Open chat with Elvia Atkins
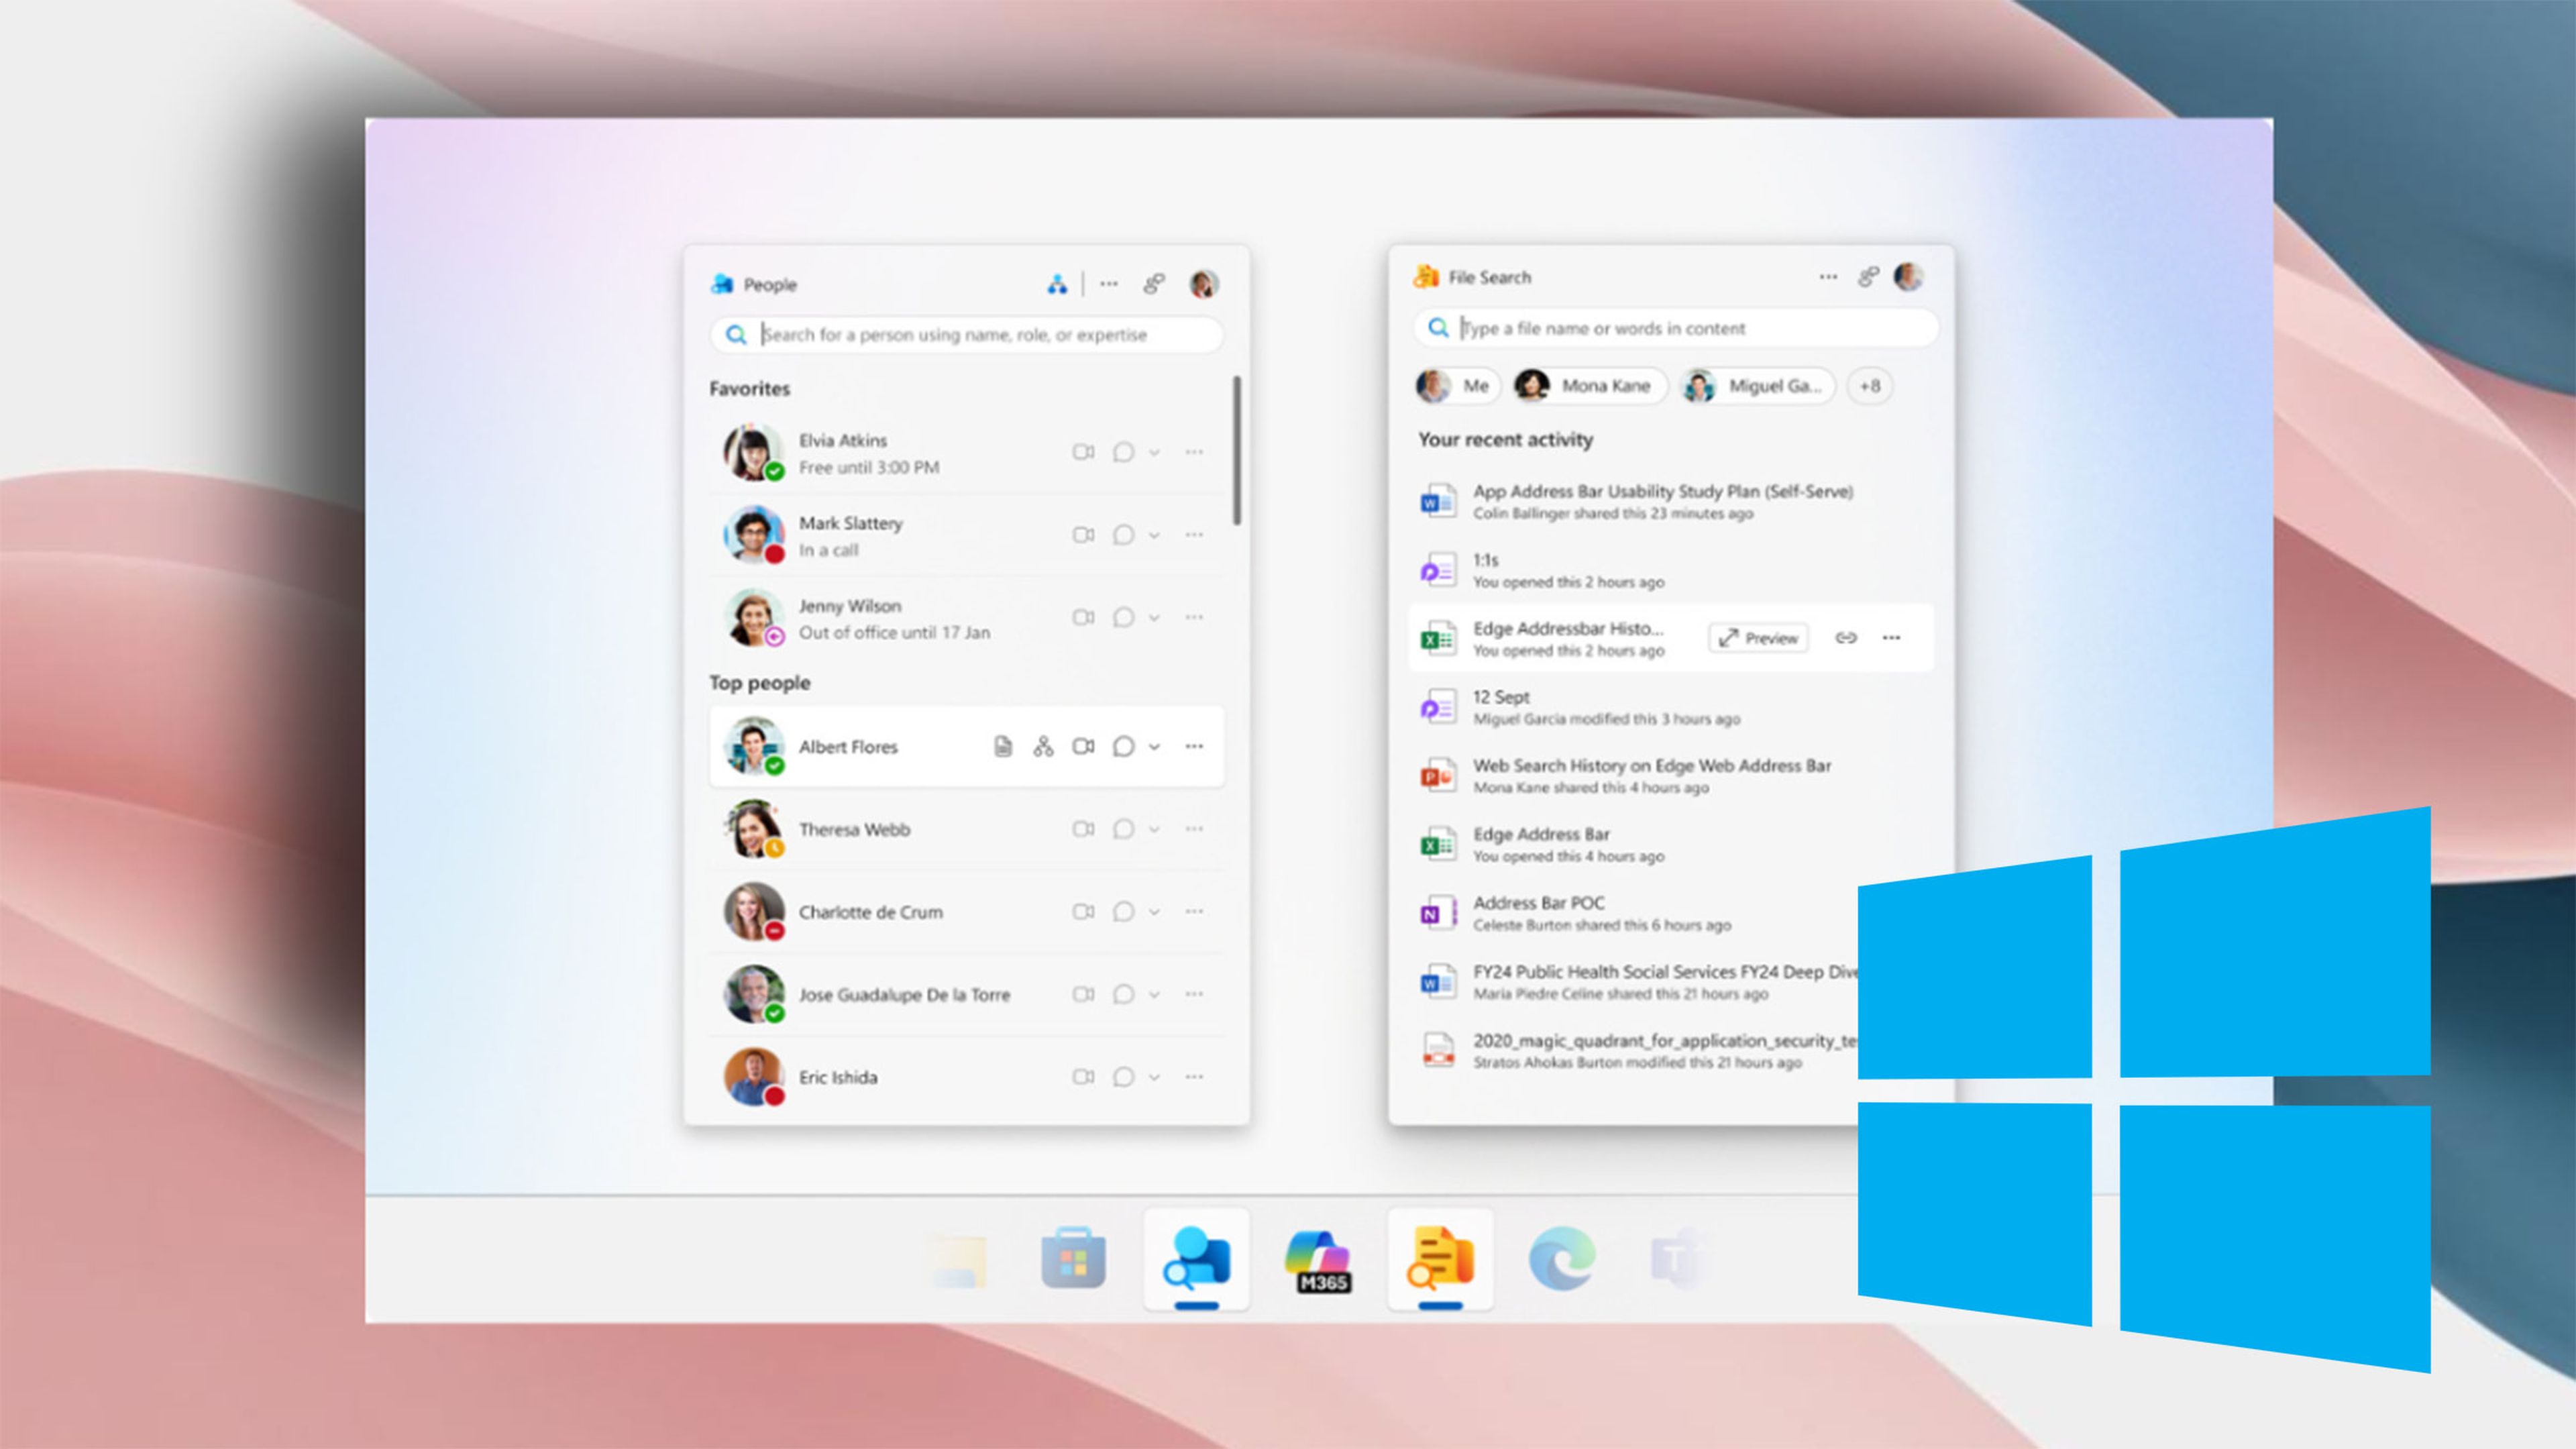Screen dimensions: 2576x1449 (x=1123, y=452)
